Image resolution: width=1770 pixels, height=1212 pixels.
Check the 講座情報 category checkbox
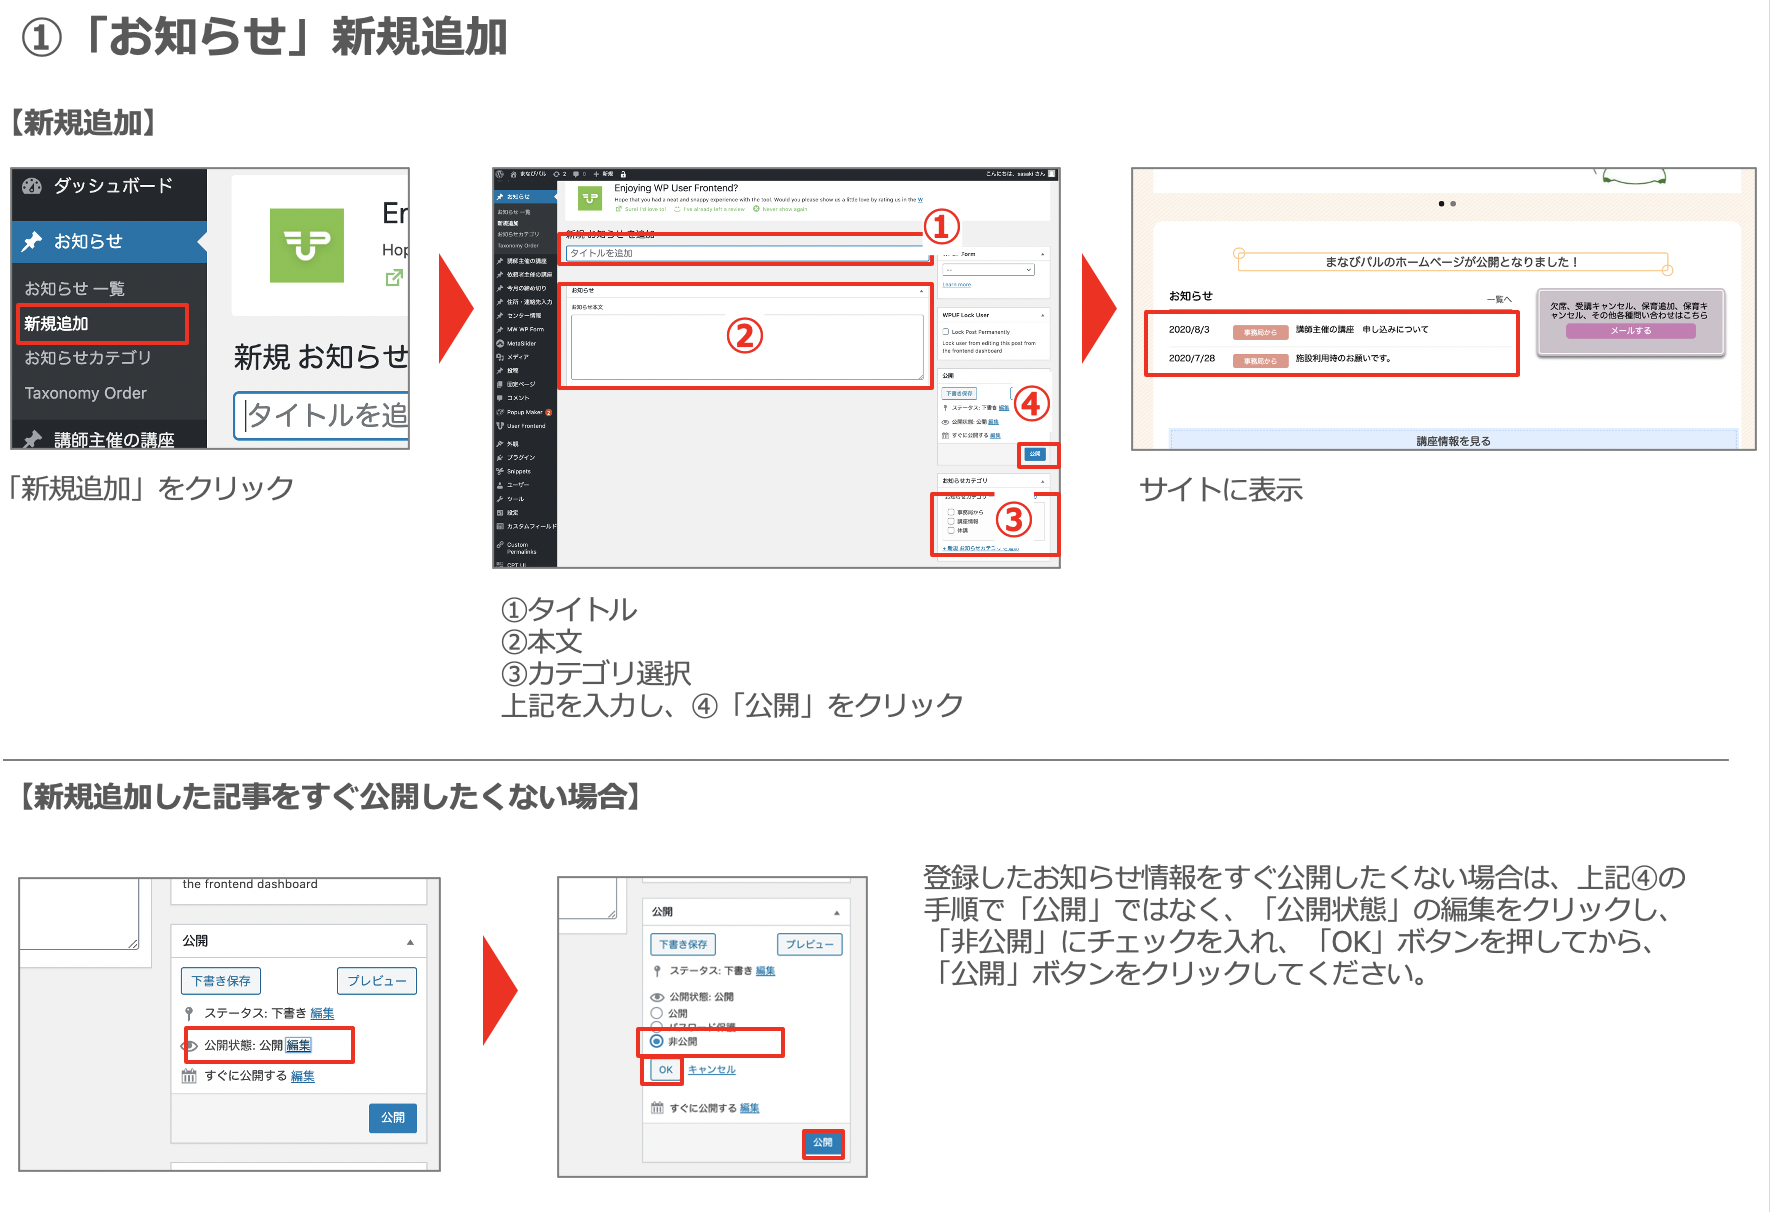point(951,521)
